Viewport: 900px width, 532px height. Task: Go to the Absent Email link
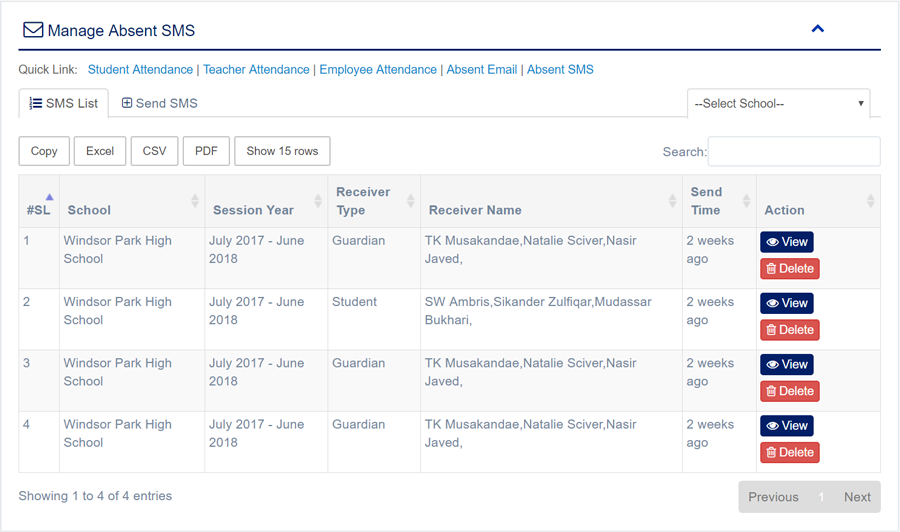pyautogui.click(x=482, y=70)
